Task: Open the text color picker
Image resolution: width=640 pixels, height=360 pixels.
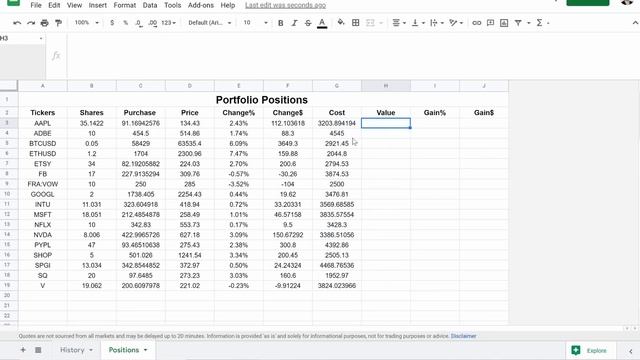Action: 322,23
